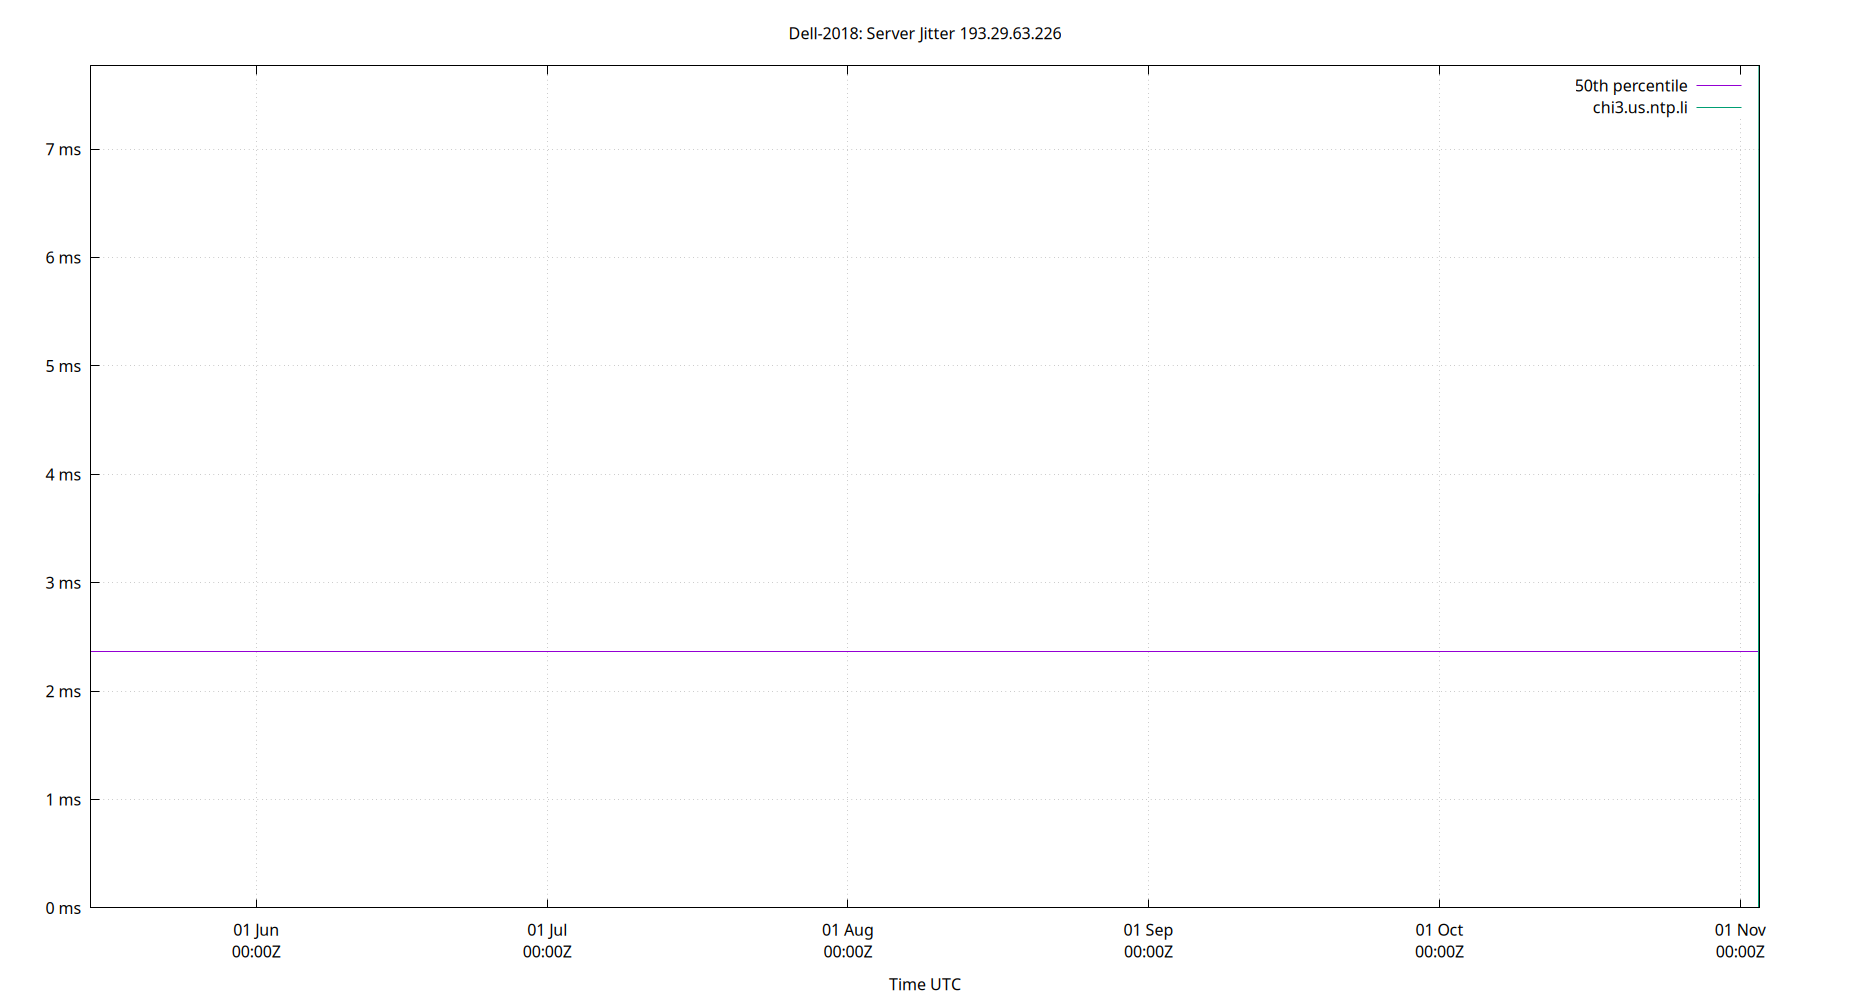This screenshot has height=1000, width=1850.
Task: Expand the 01 Sep axis label
Action: tap(1148, 940)
